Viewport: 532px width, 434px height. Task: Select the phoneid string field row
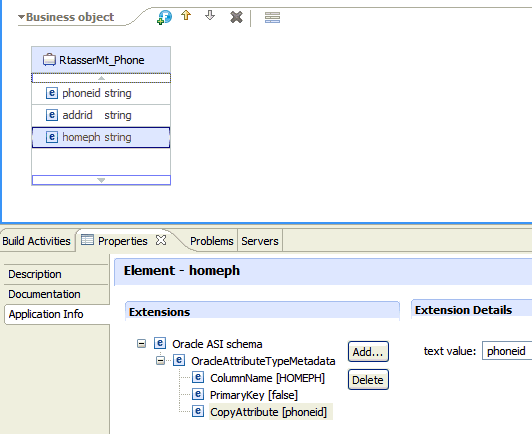(x=101, y=93)
